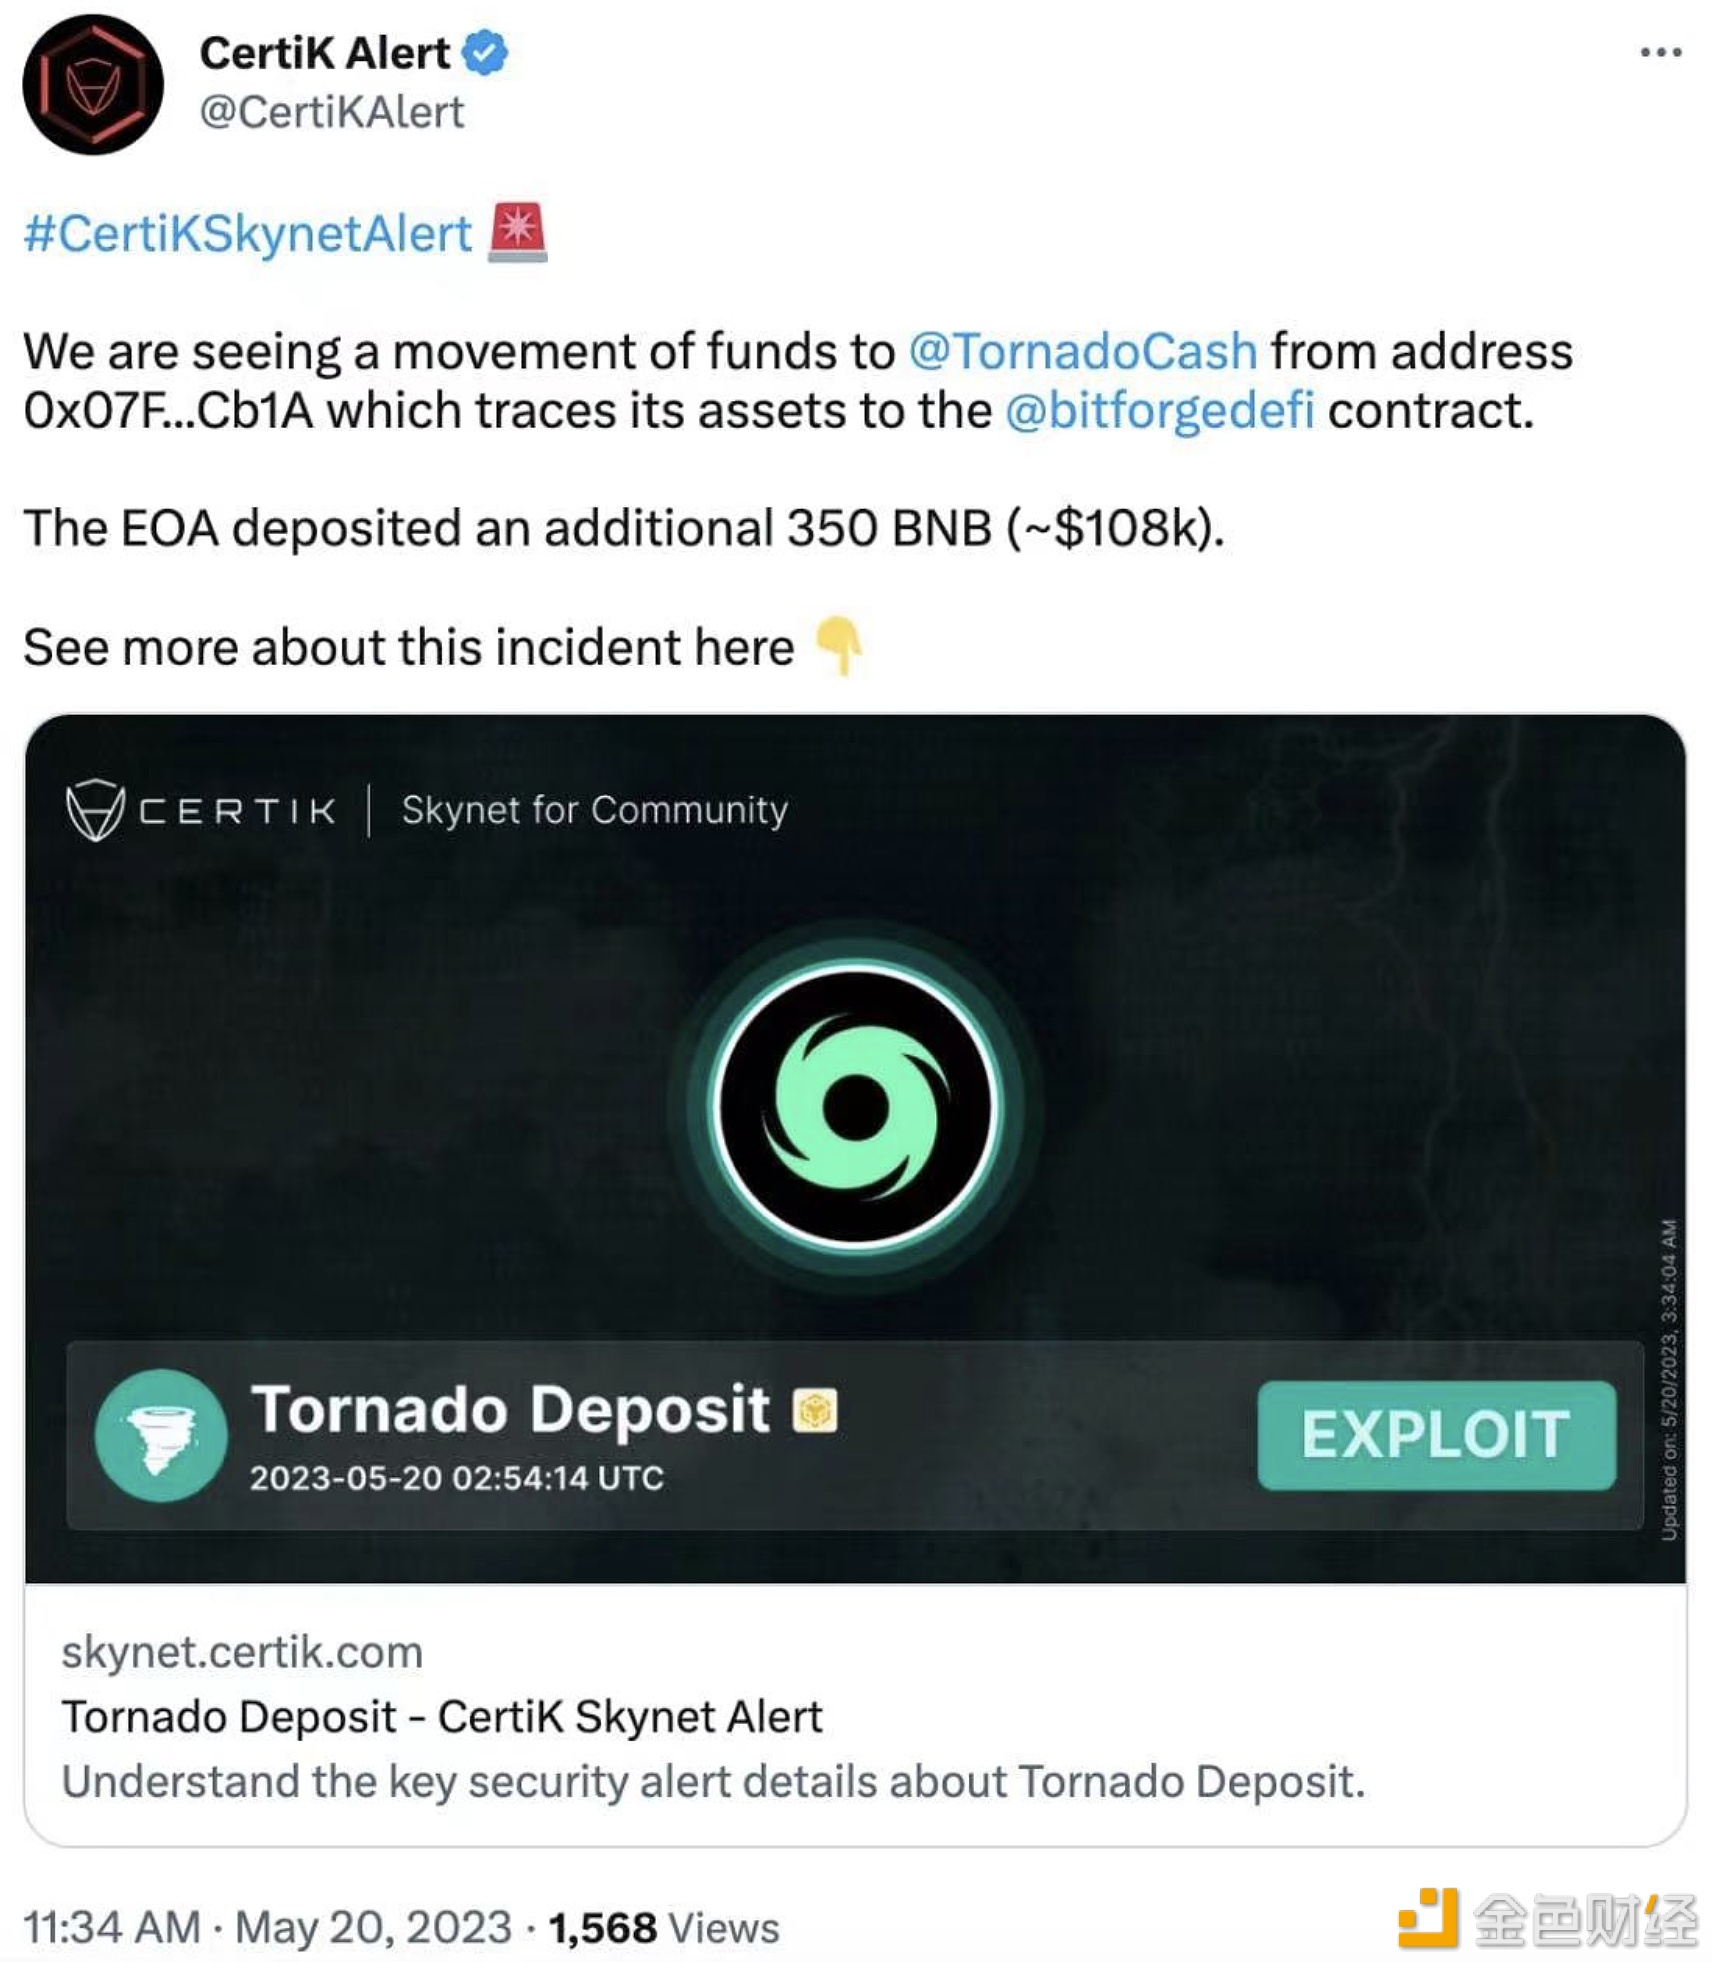Click the small tornado icon beside Tornado Deposit
Image resolution: width=1712 pixels, height=1962 pixels.
click(160, 1434)
